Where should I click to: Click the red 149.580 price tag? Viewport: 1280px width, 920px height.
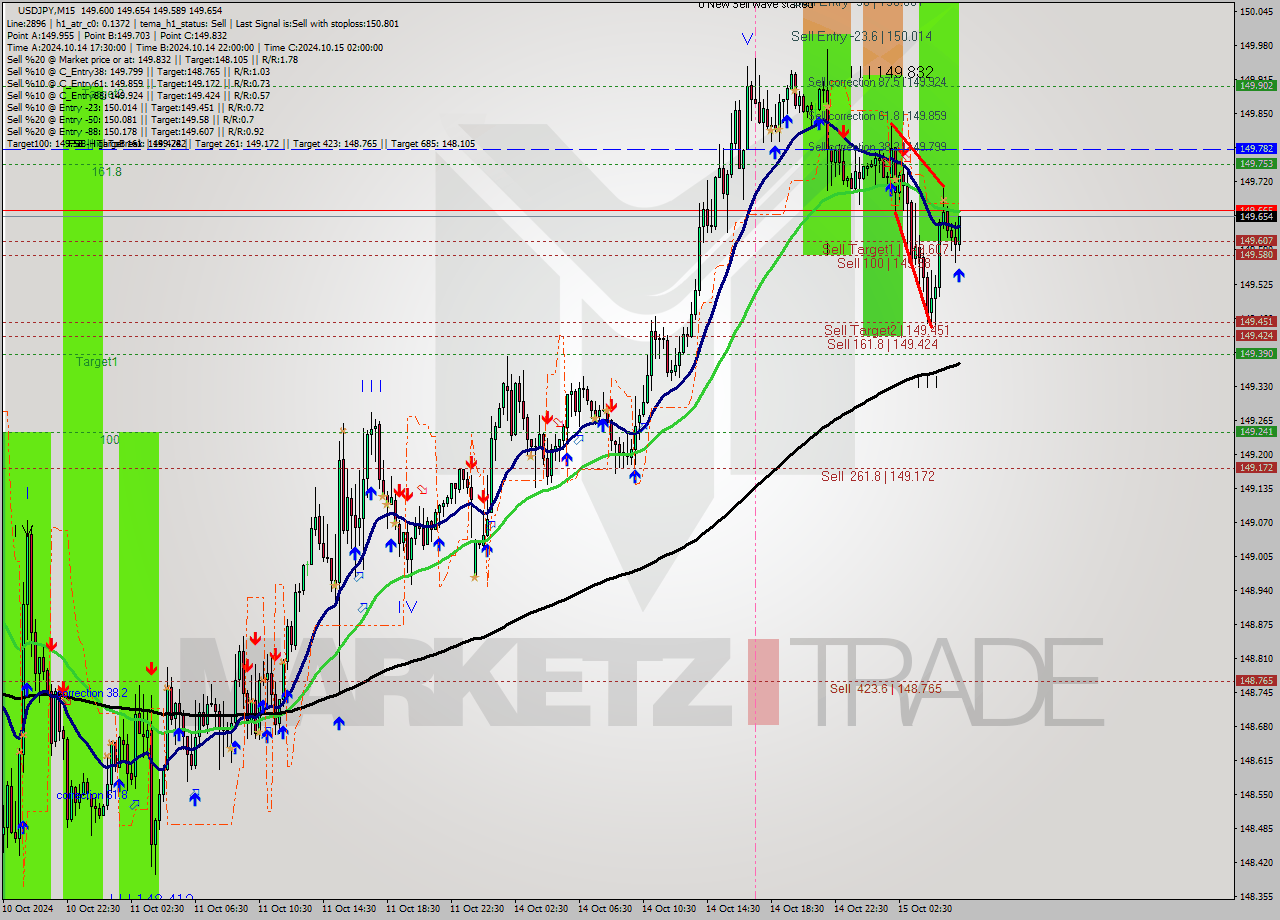click(1256, 254)
